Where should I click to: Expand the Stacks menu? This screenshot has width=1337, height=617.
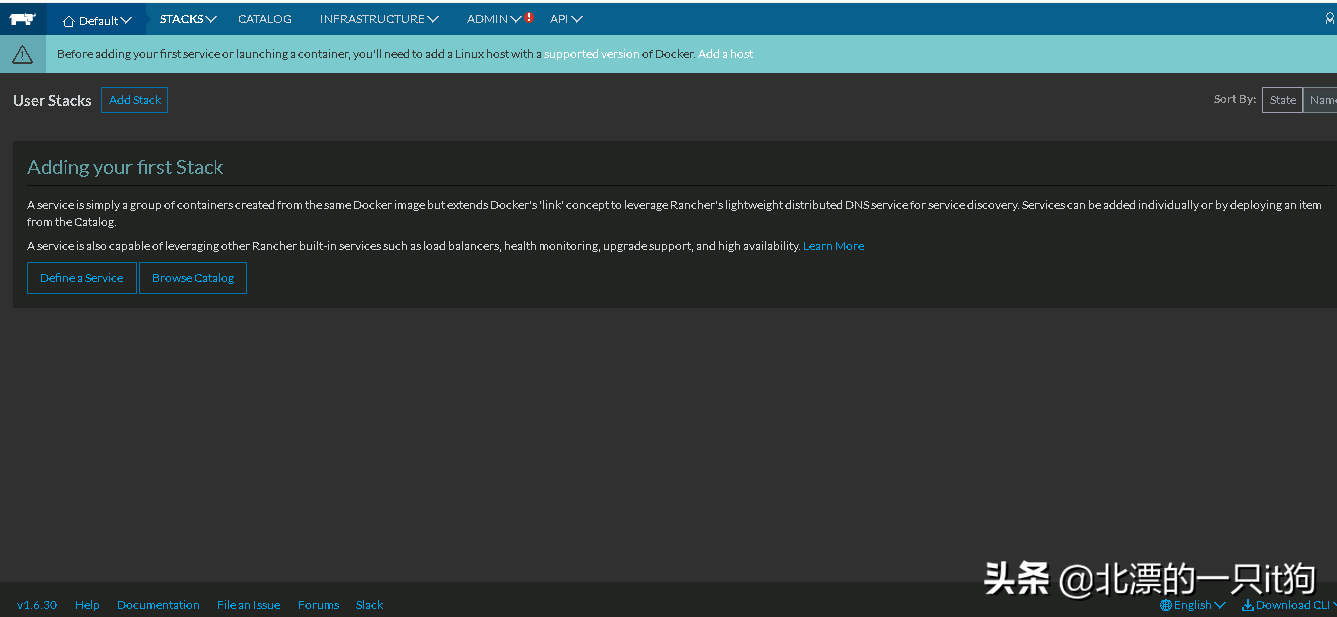tap(188, 19)
